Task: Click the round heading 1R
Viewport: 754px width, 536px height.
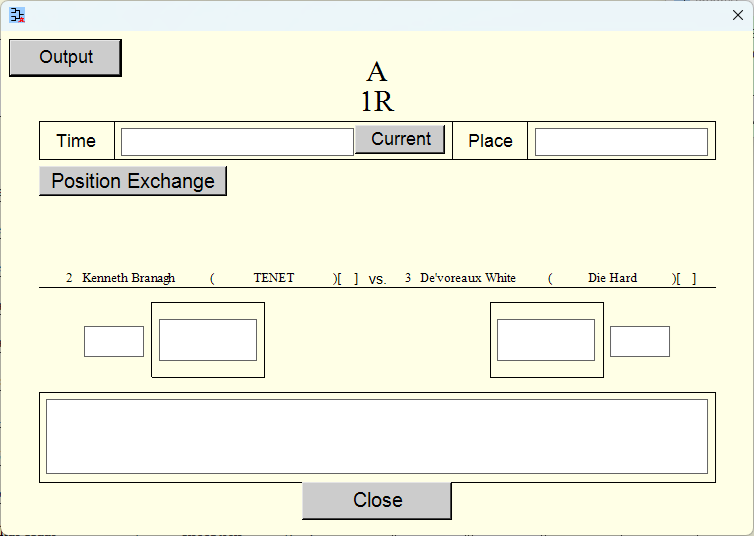Action: click(x=377, y=101)
